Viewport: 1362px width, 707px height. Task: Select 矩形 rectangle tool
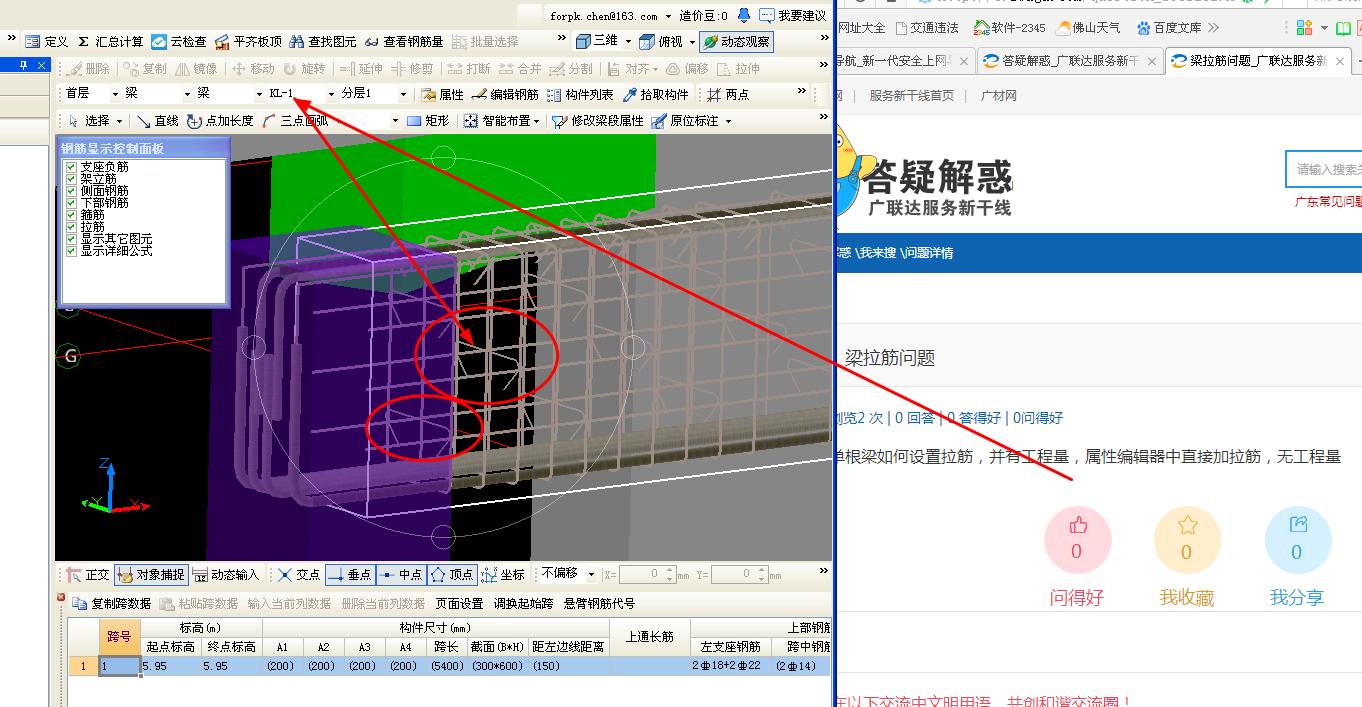428,121
